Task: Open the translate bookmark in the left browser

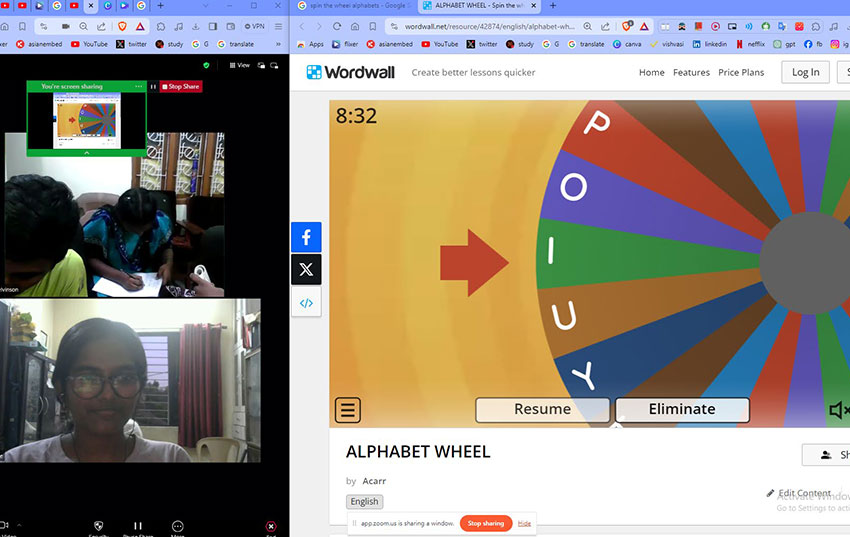Action: 236,44
